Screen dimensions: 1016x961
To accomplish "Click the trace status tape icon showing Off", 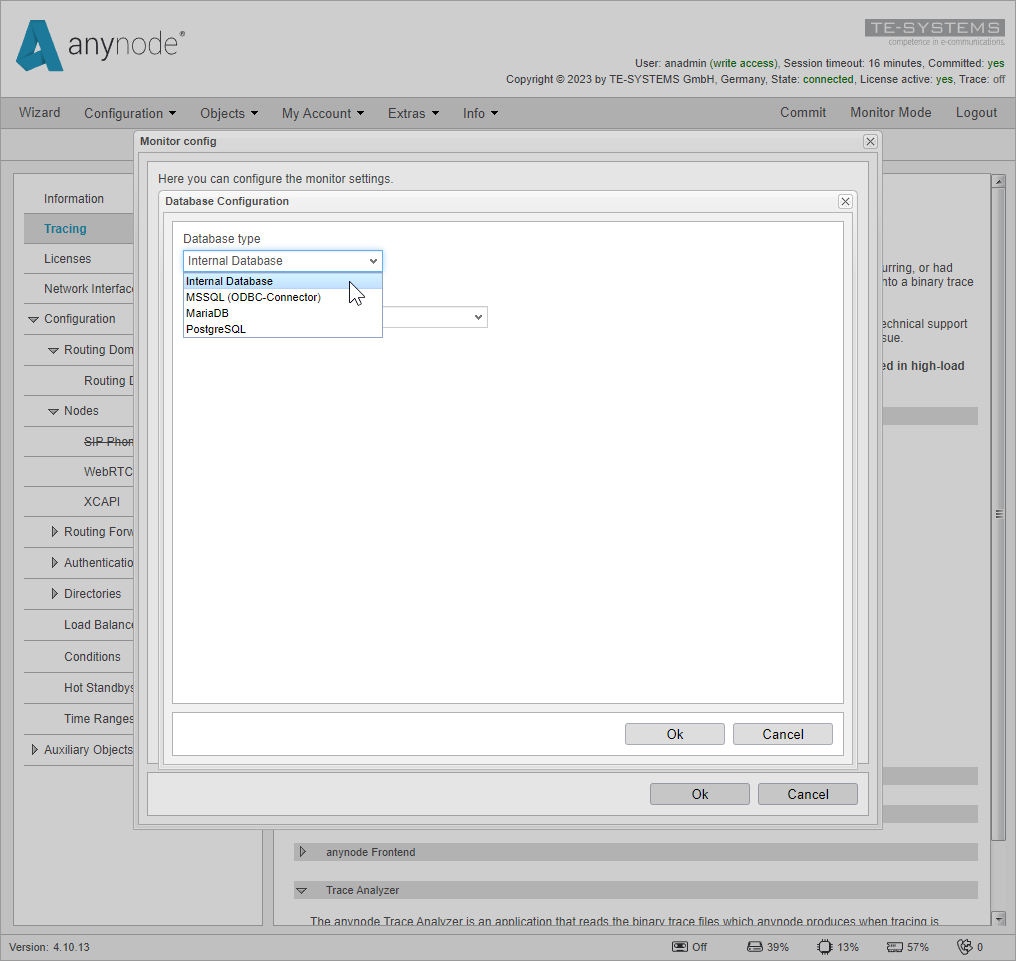I will tap(678, 946).
